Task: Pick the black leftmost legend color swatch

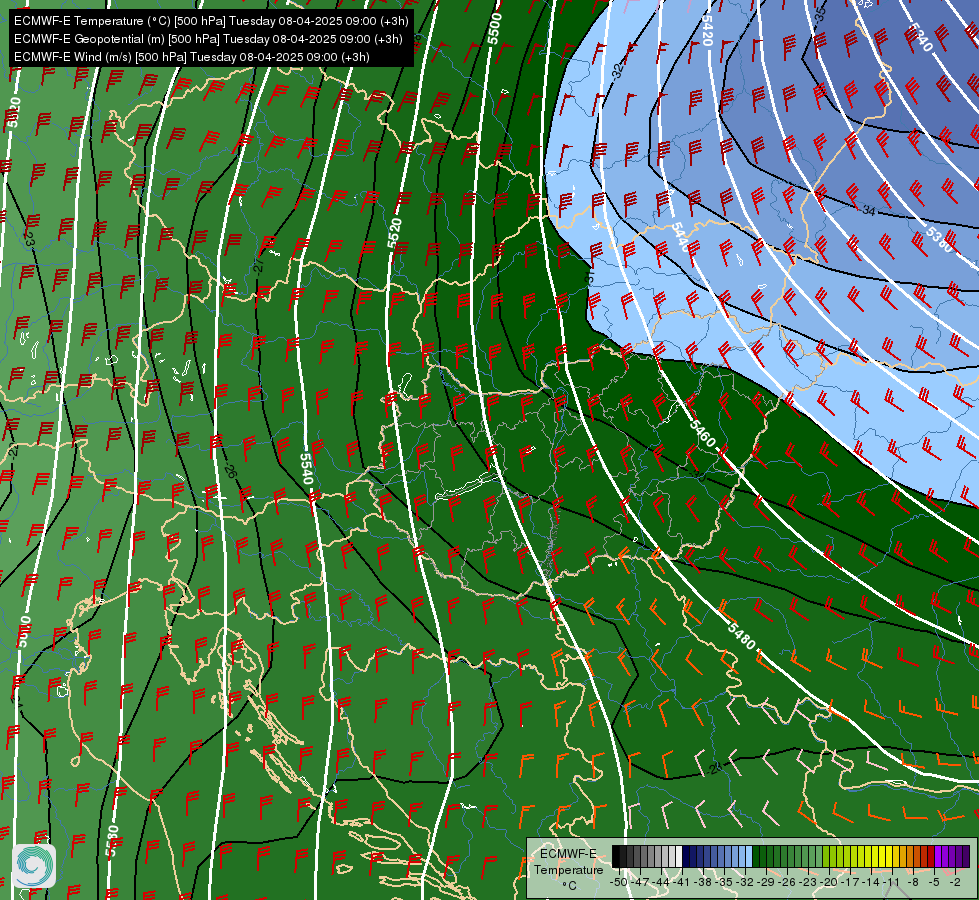Action: [616, 857]
